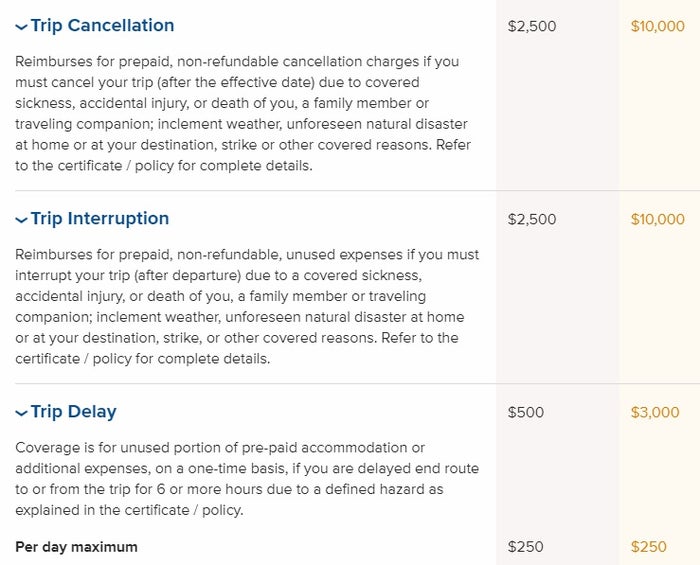The height and width of the screenshot is (565, 700).
Task: Select the $2,500 Trip Cancellation amount
Action: tap(532, 26)
